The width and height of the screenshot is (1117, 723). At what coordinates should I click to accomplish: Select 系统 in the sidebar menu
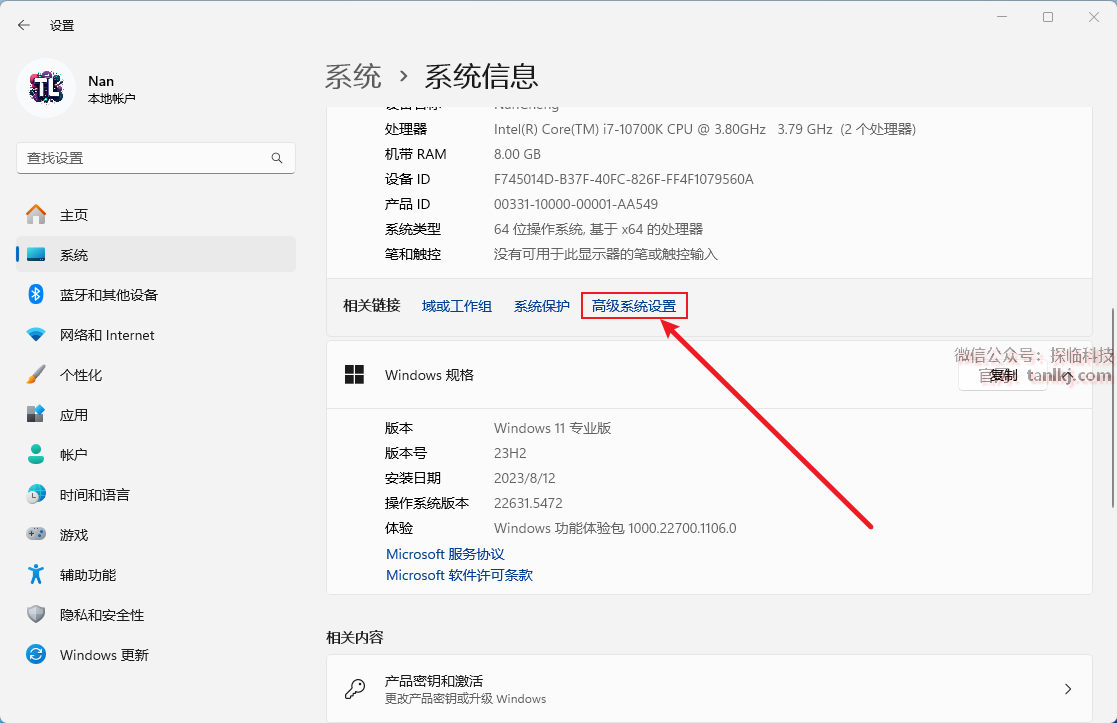74,255
